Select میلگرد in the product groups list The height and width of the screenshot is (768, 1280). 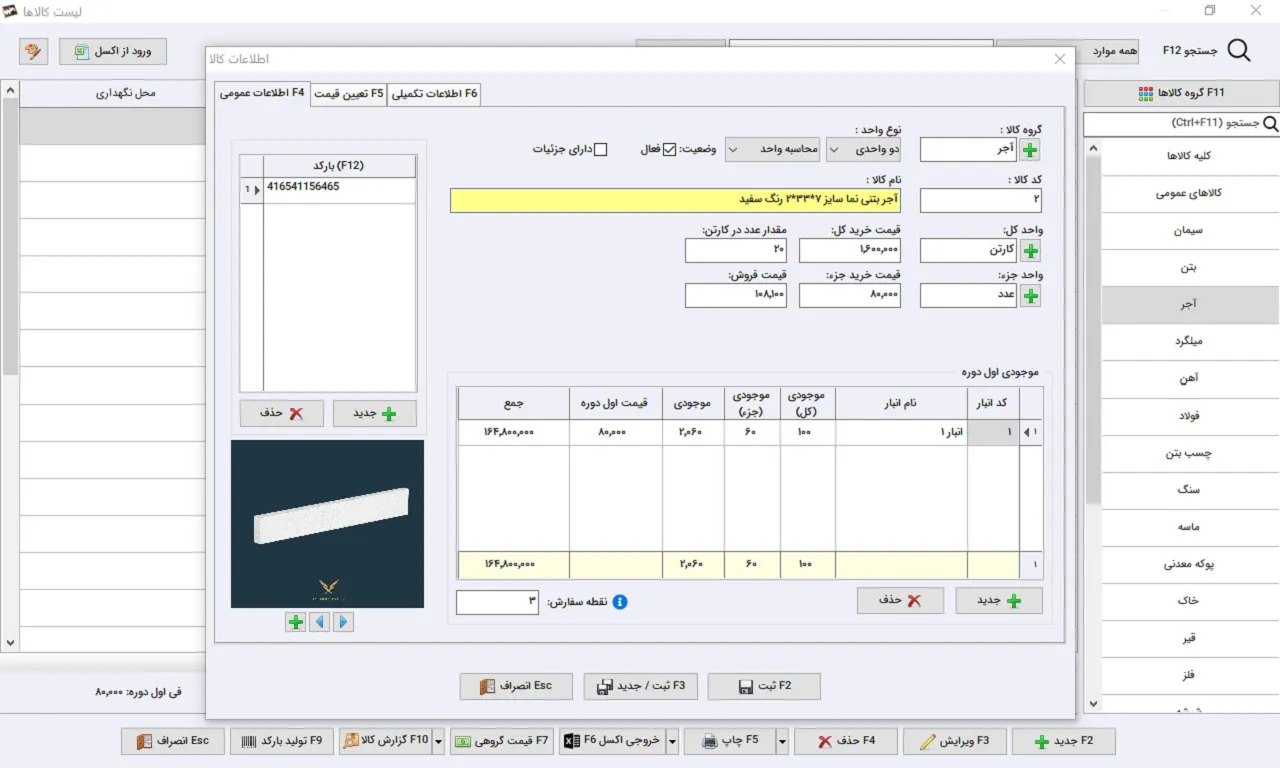point(1190,342)
